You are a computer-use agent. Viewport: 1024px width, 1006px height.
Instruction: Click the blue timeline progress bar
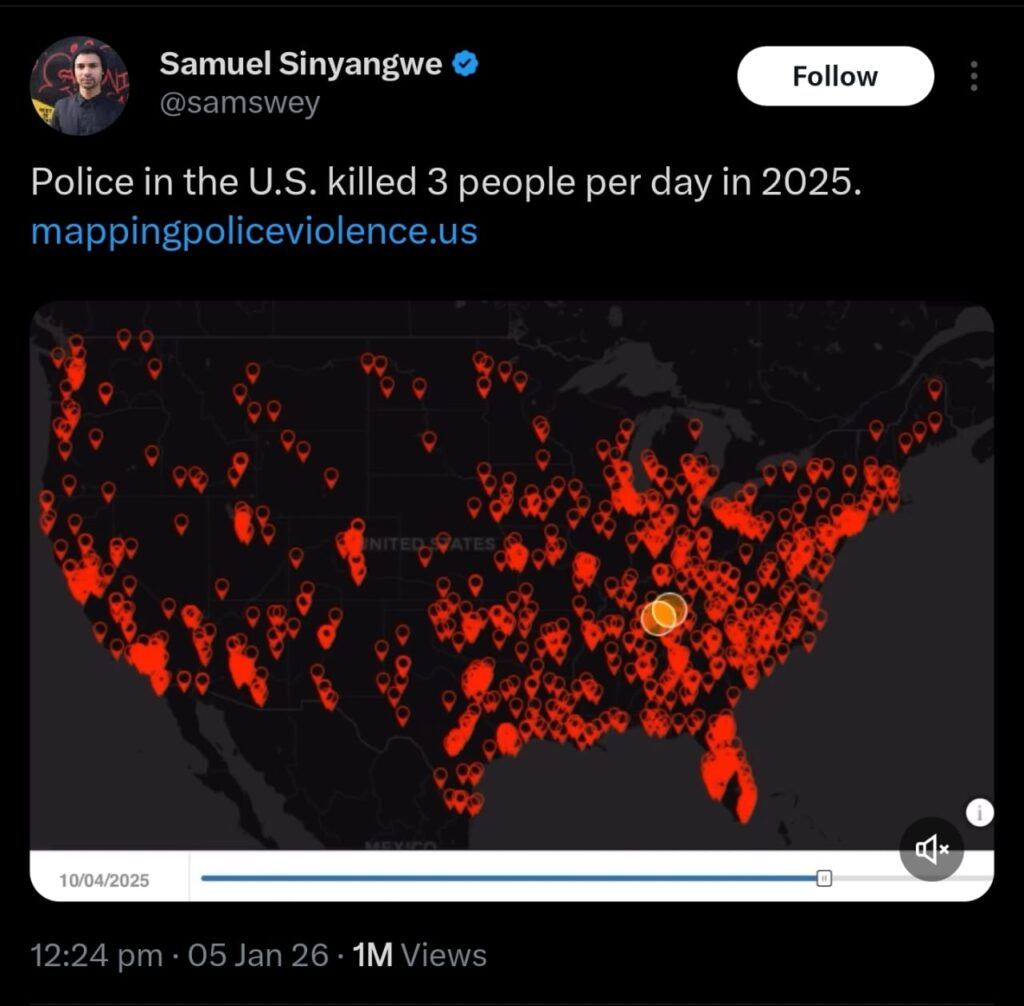[x=500, y=878]
